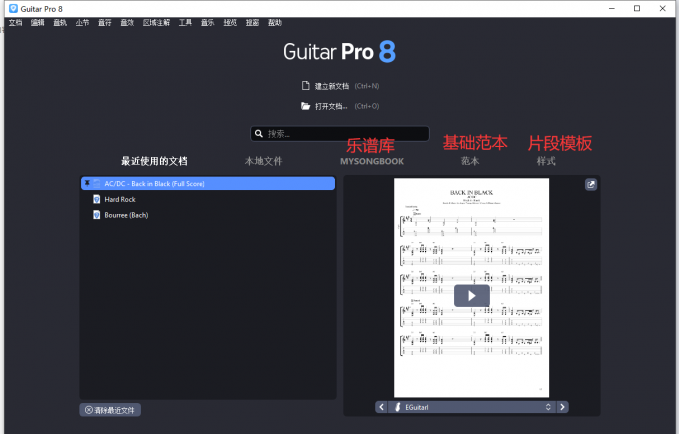Open the 小节 menu
Viewport: 679px width, 434px height.
82,23
